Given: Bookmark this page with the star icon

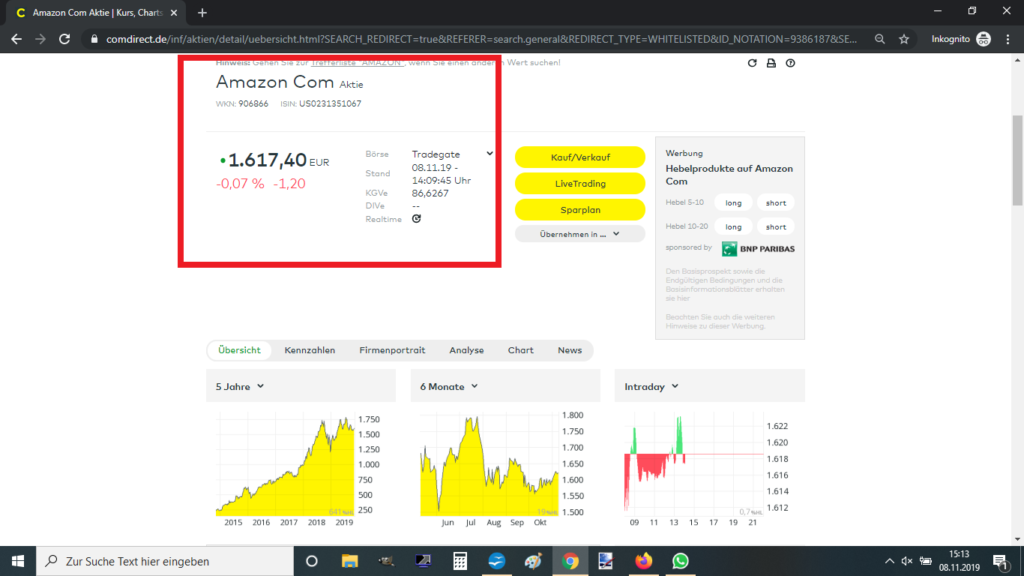Looking at the screenshot, I should point(904,39).
